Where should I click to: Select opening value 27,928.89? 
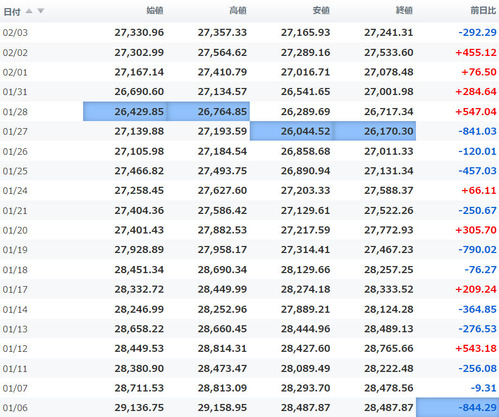point(139,249)
